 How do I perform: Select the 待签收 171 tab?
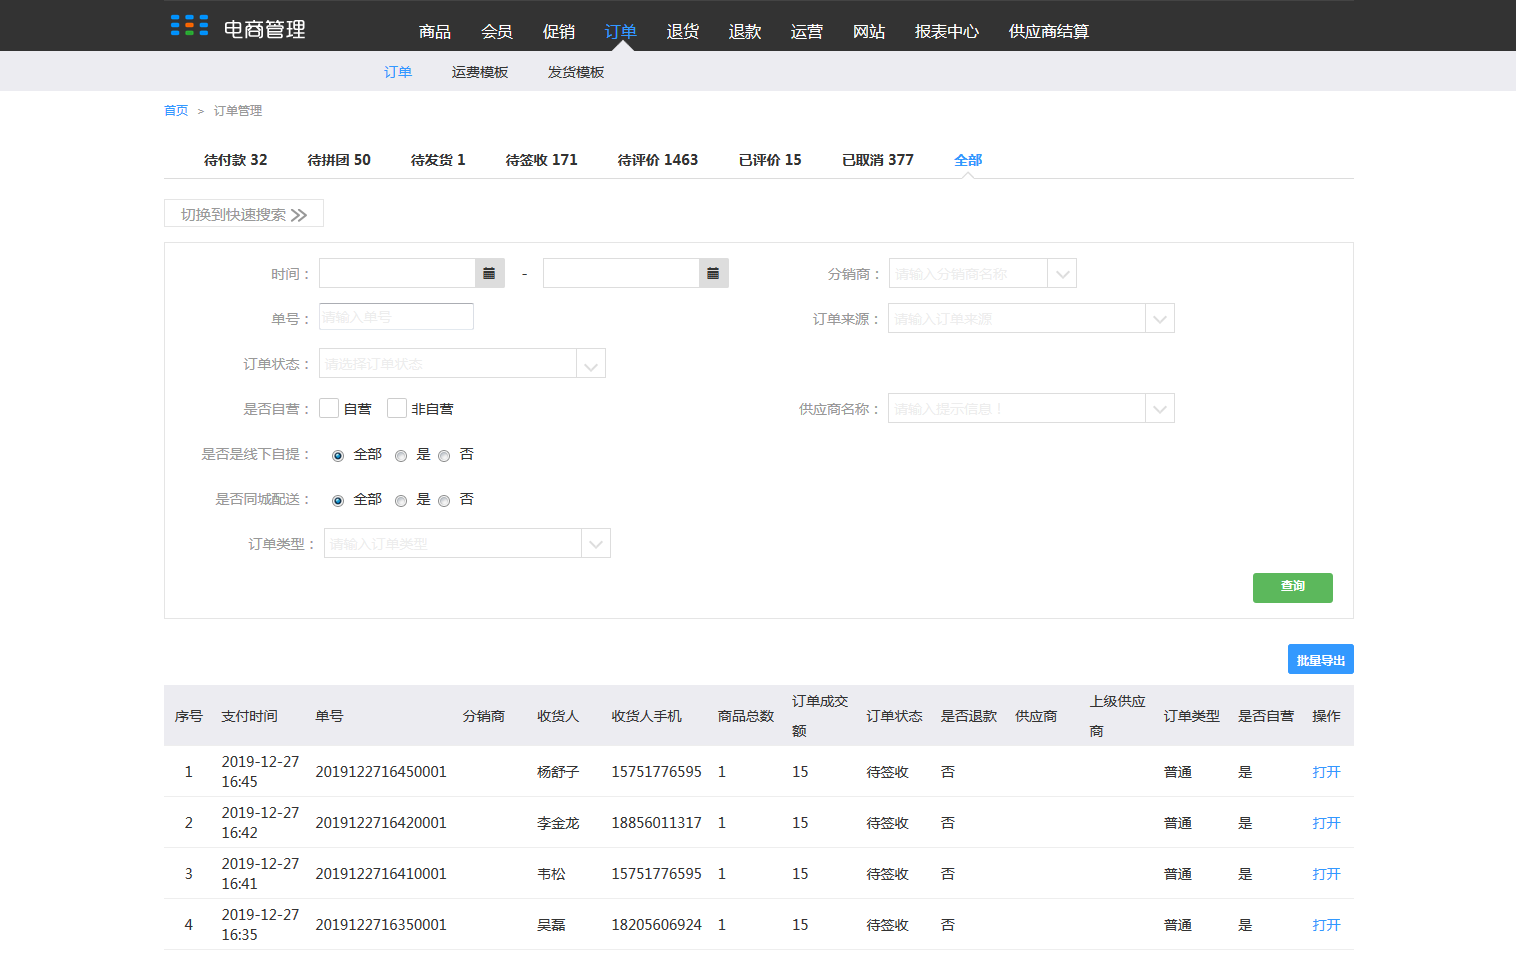tap(542, 160)
